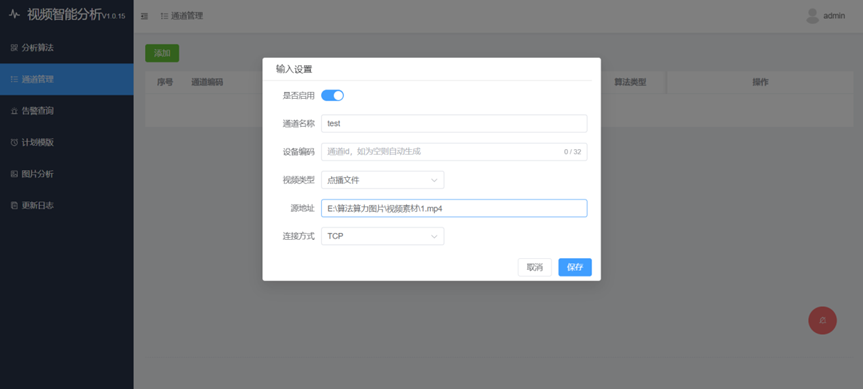863x389 pixels.
Task: Open the 连接方式 dropdown showing TCP
Action: click(383, 236)
